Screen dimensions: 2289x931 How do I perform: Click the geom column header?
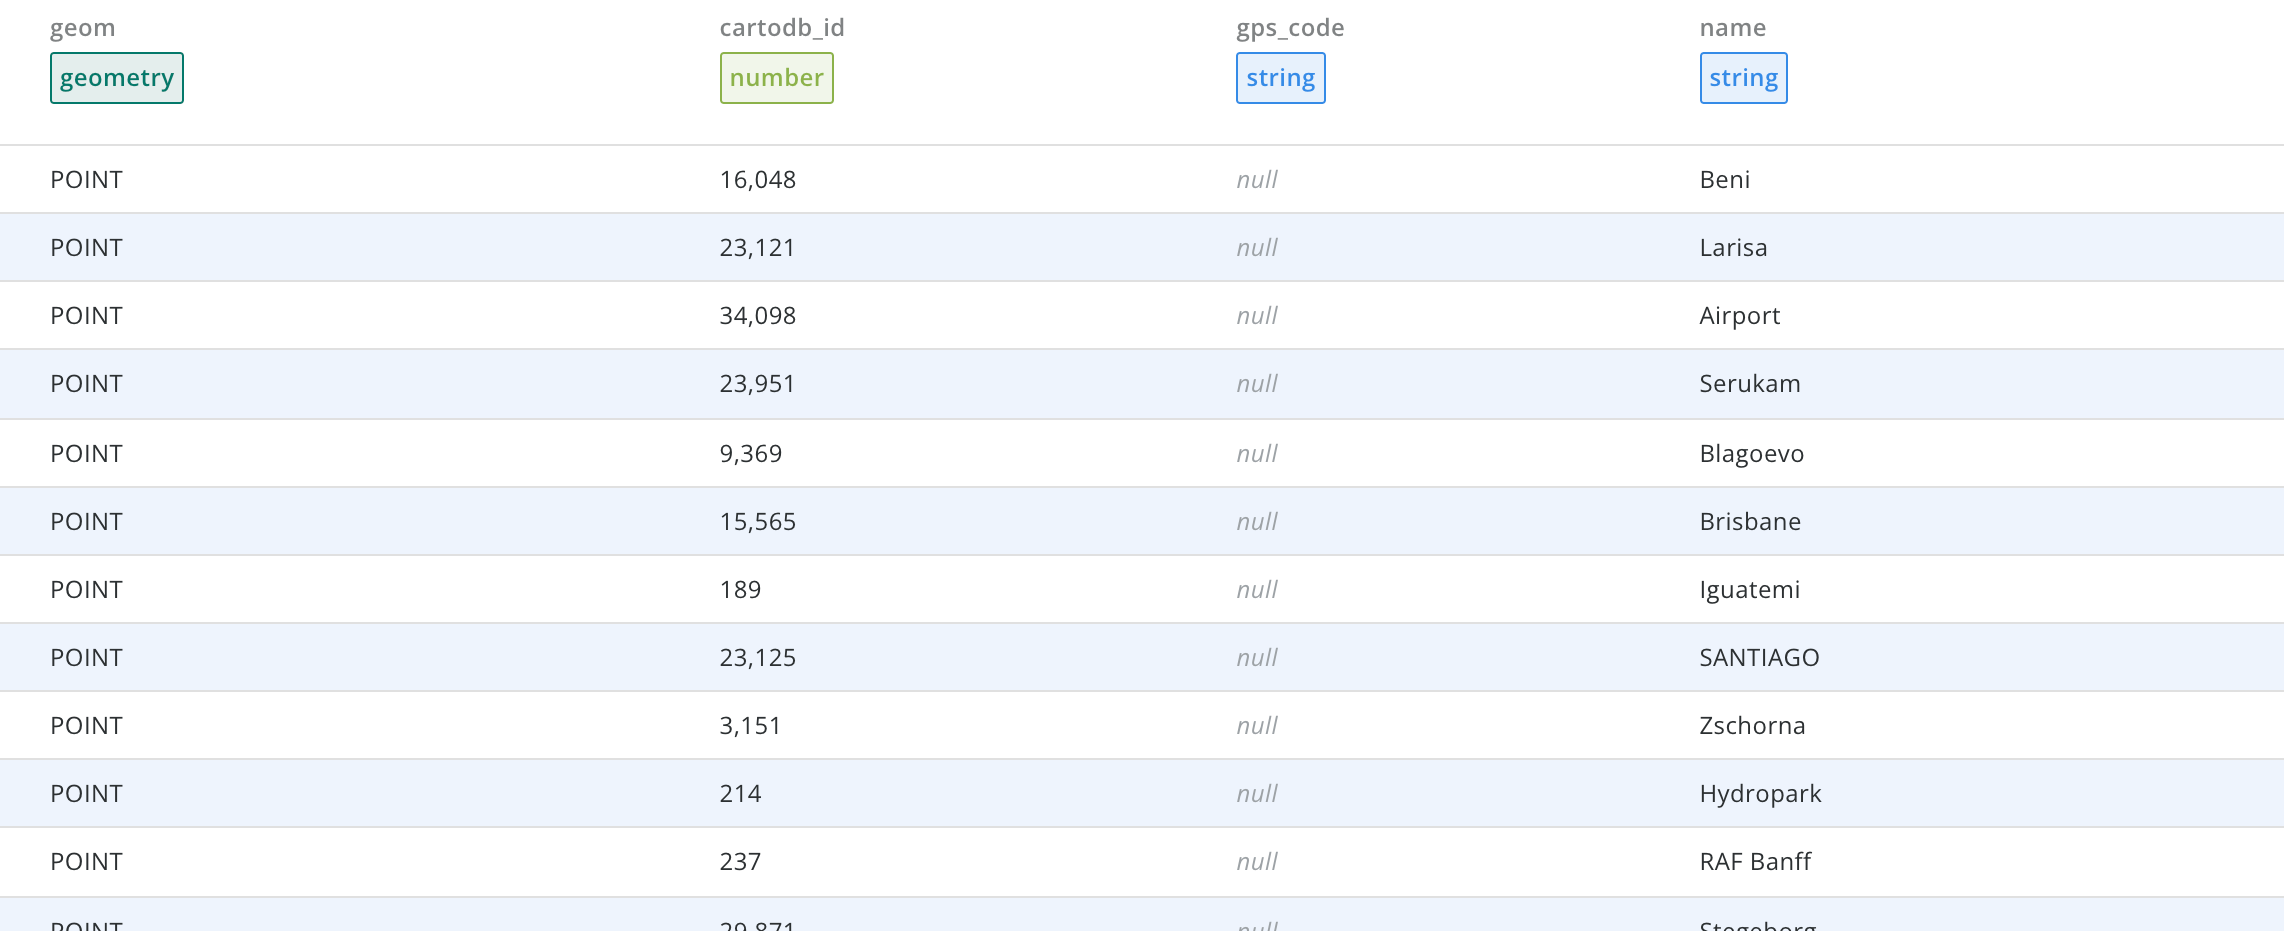(83, 28)
